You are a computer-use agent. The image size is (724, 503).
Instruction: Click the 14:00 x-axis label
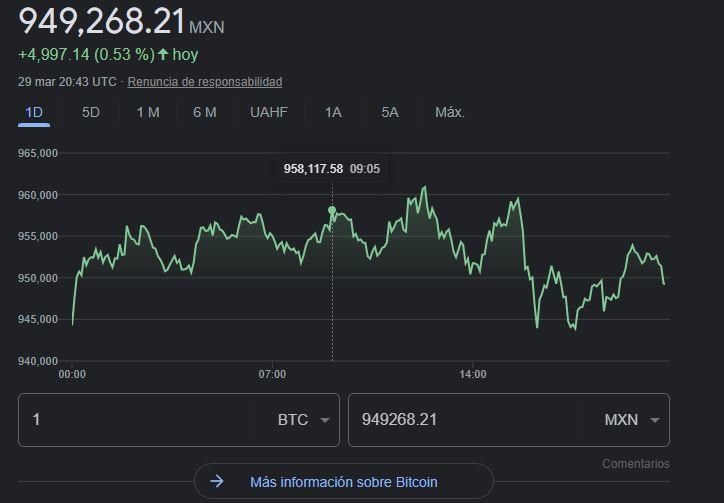point(472,374)
